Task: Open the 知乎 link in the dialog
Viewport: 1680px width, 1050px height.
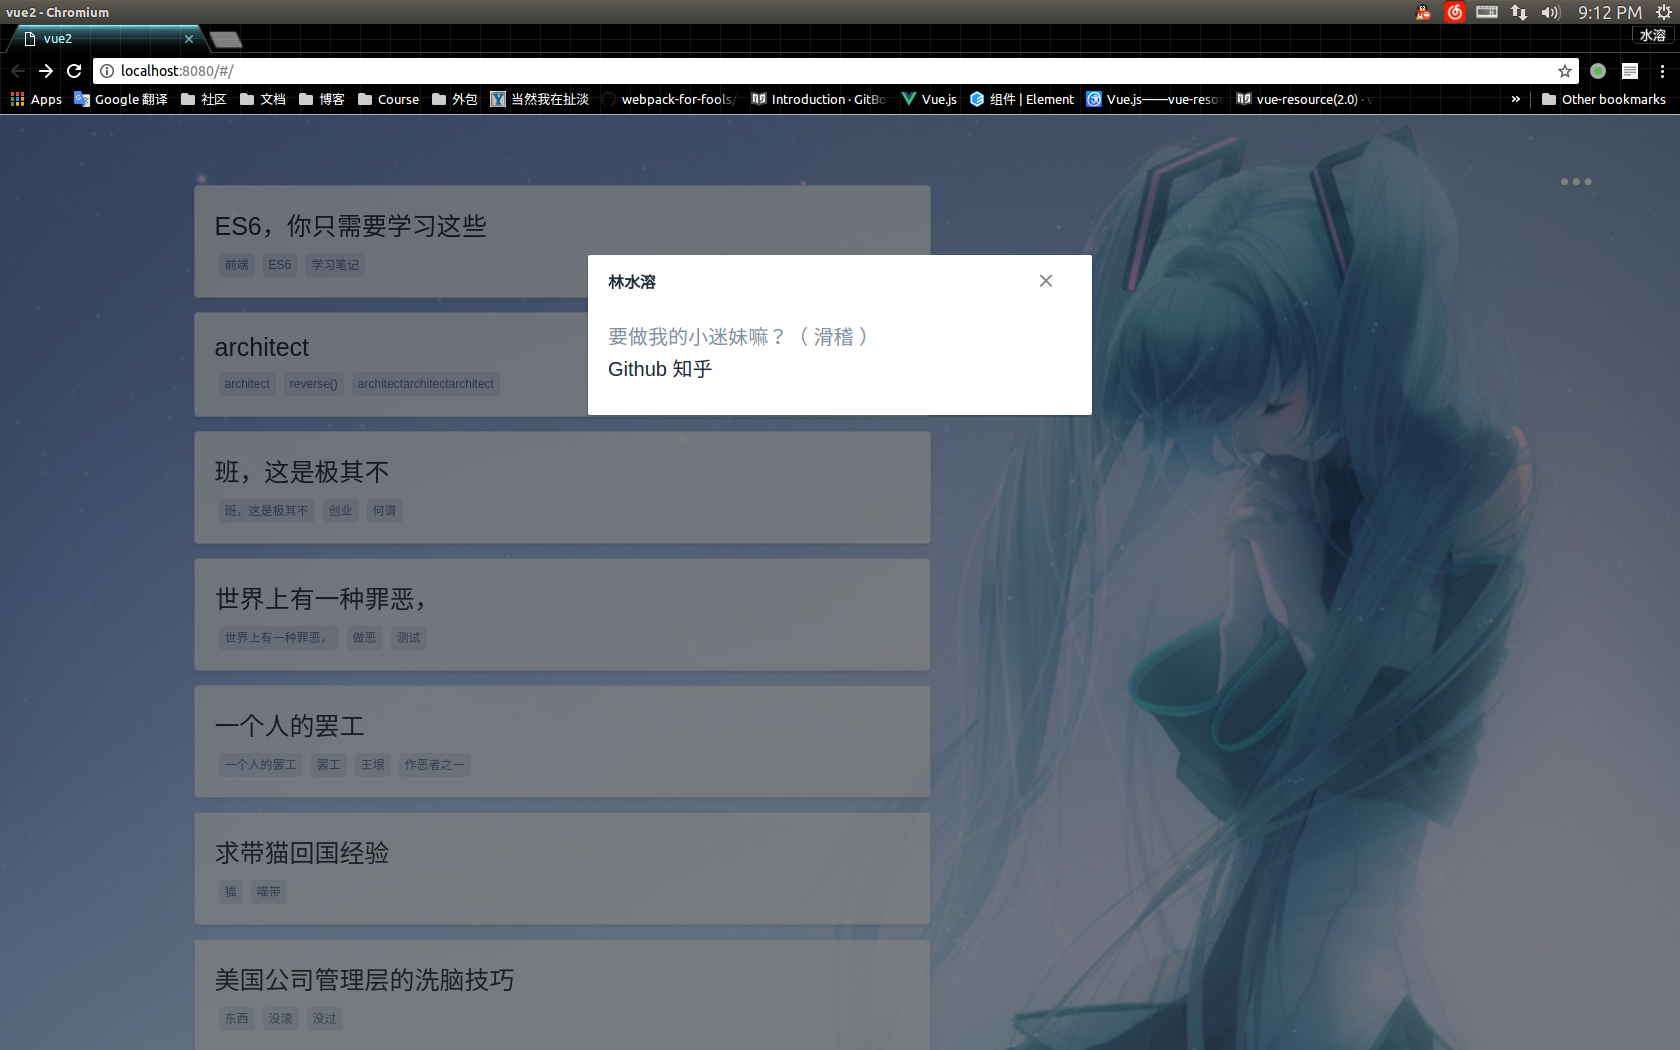Action: pyautogui.click(x=692, y=369)
